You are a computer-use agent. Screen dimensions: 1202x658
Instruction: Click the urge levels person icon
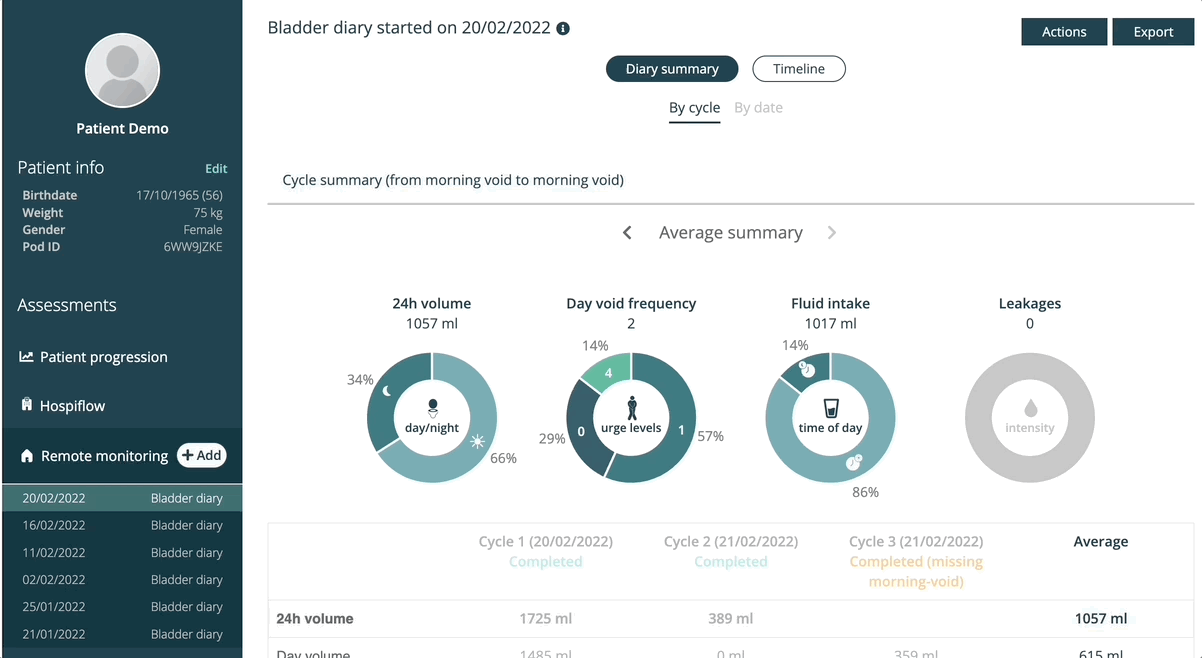pyautogui.click(x=631, y=407)
